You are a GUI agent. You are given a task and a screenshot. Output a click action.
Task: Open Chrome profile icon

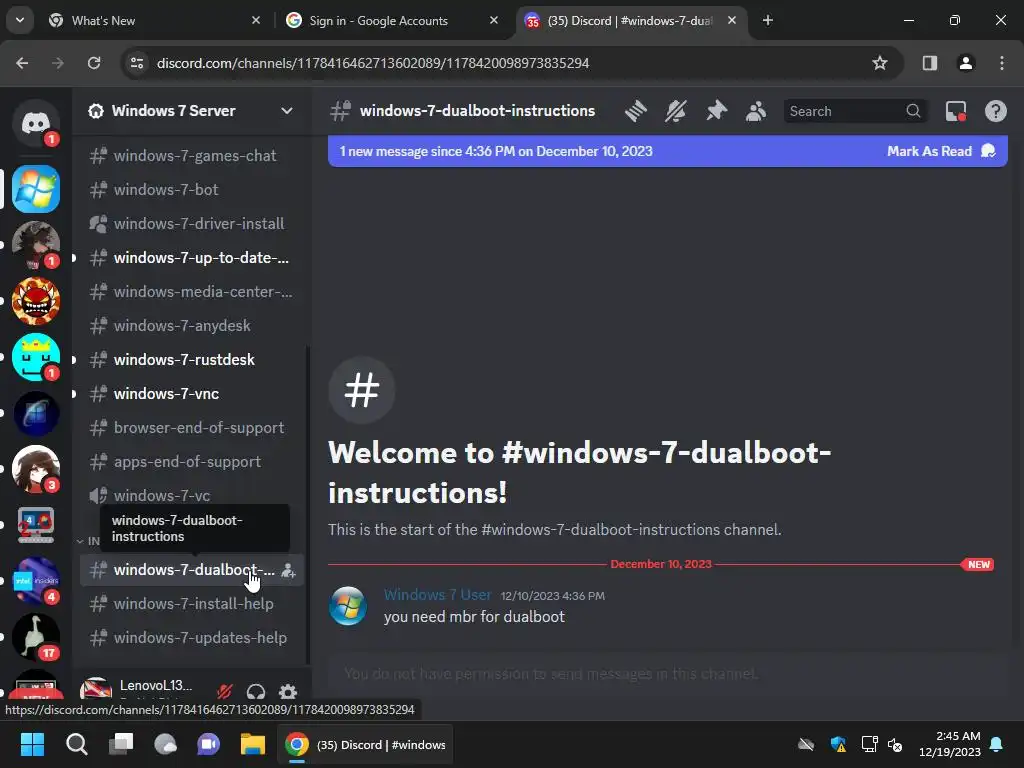coord(965,63)
